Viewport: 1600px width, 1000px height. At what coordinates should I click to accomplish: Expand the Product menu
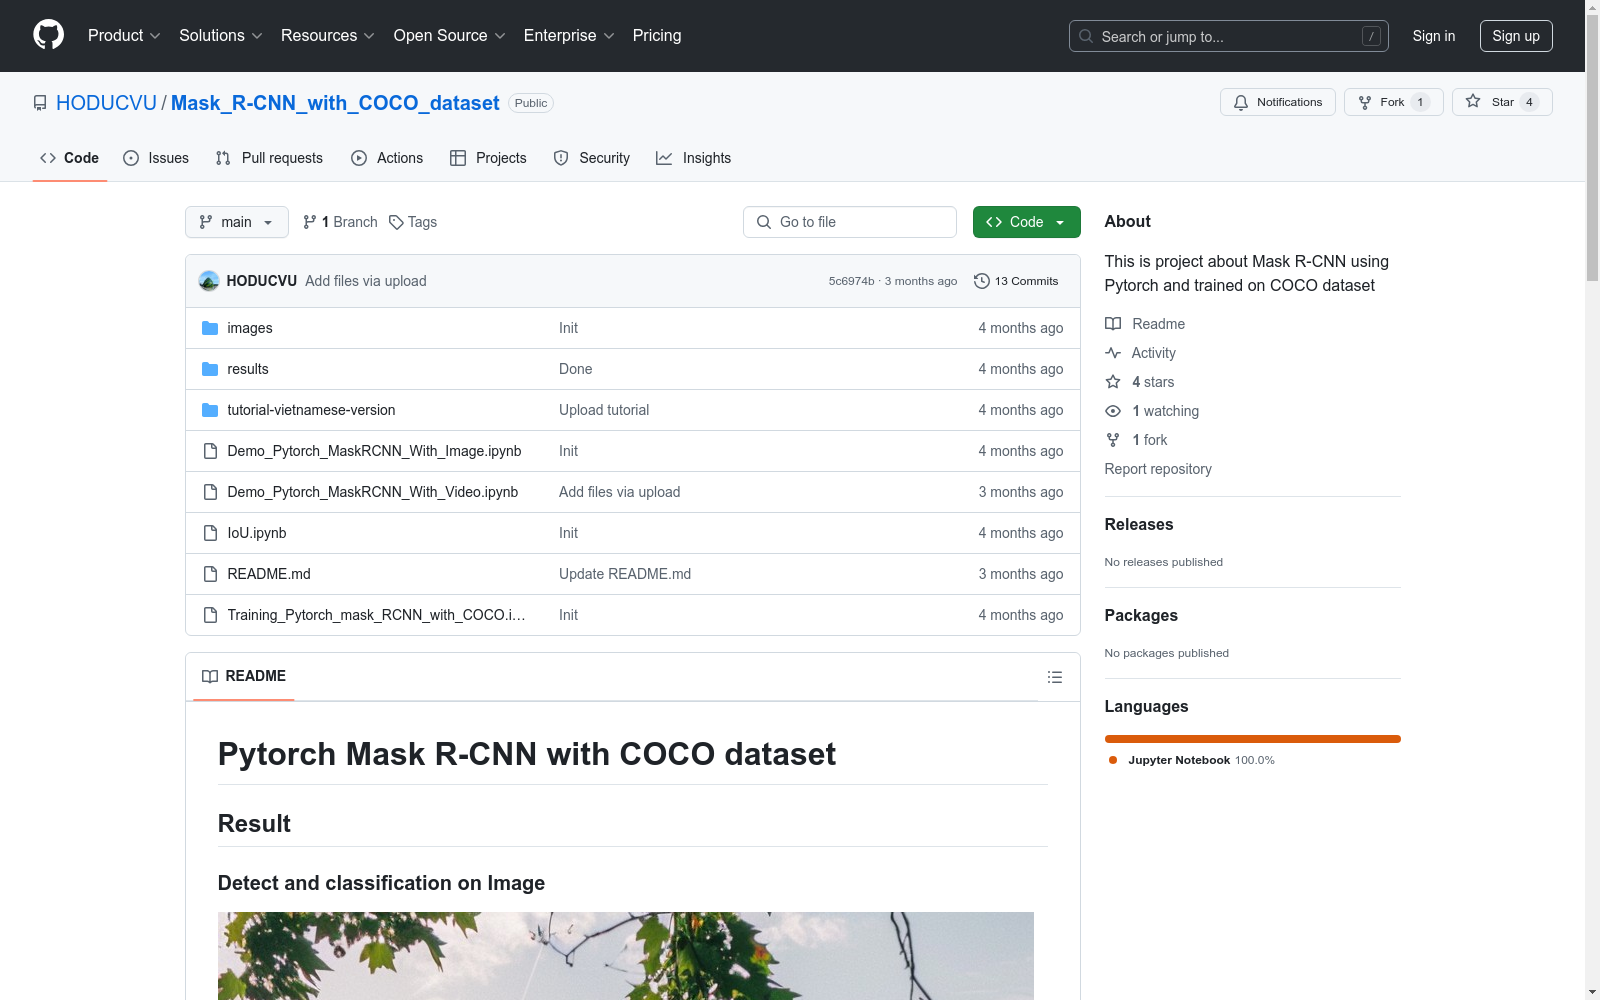pyautogui.click(x=124, y=36)
